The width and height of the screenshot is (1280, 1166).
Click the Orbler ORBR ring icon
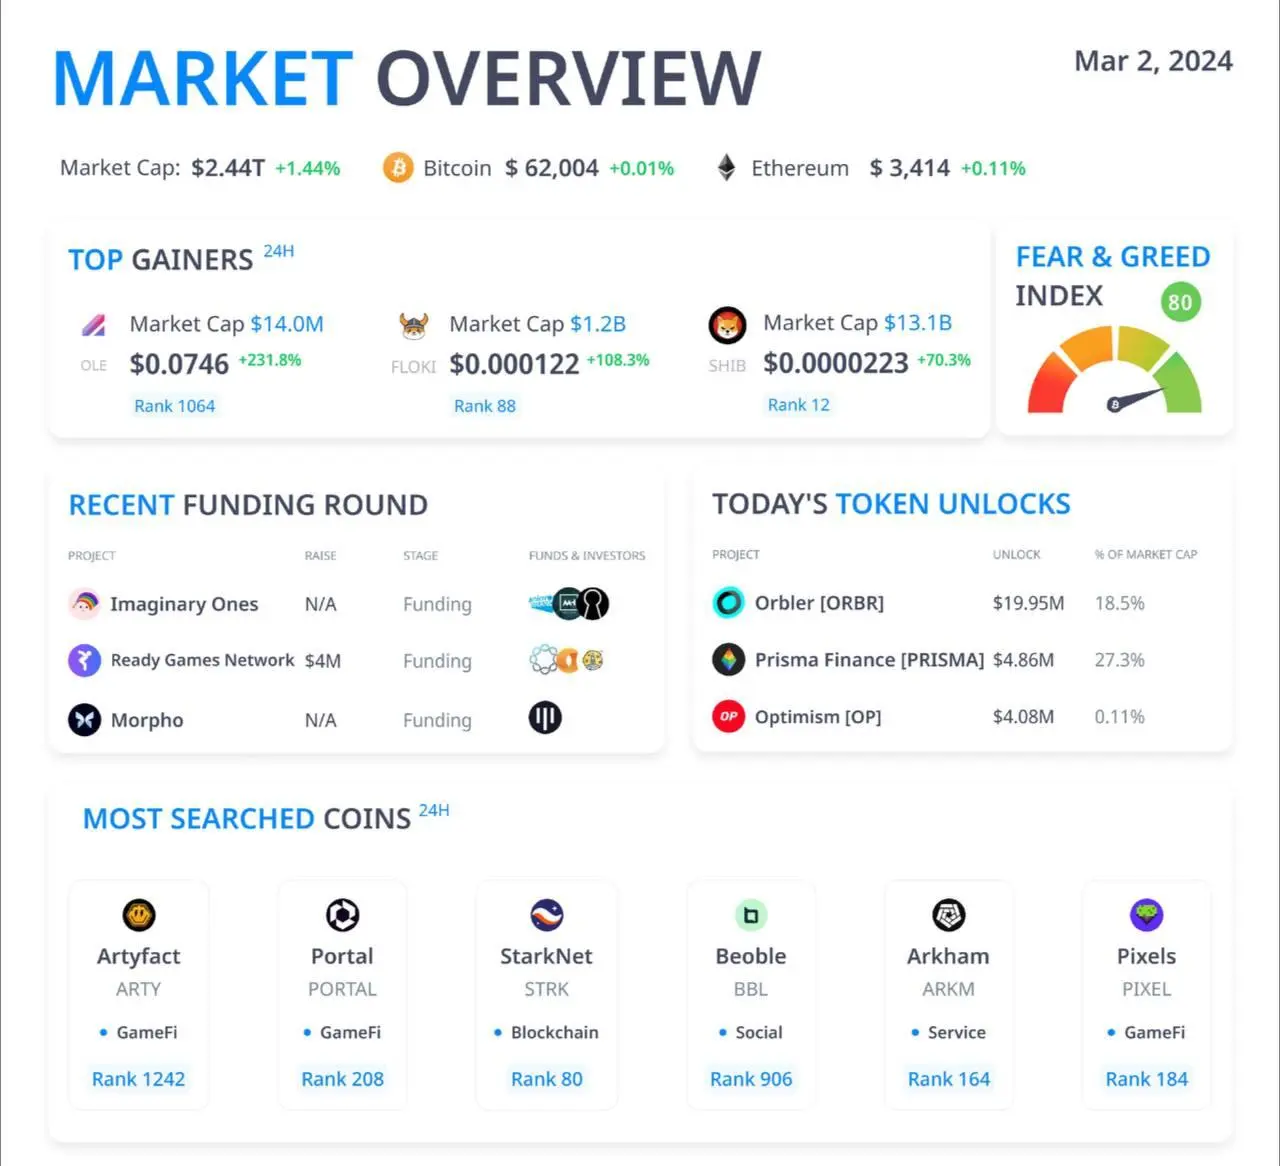[728, 602]
